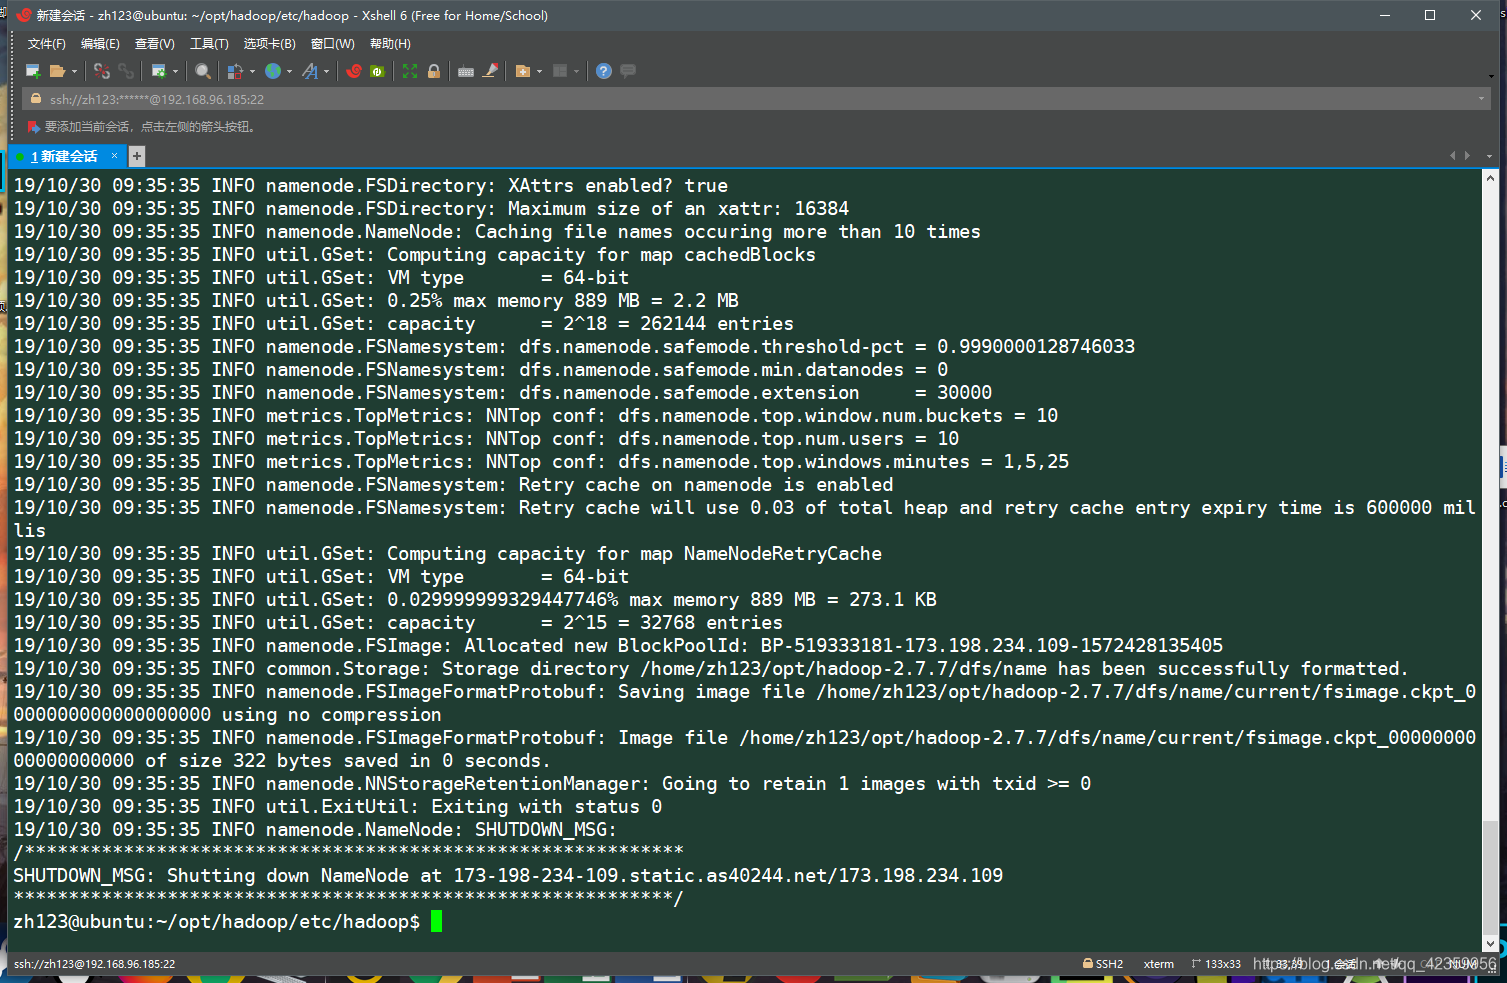Image resolution: width=1507 pixels, height=983 pixels.
Task: Click the terminal scrollbar up arrow
Action: (1490, 179)
